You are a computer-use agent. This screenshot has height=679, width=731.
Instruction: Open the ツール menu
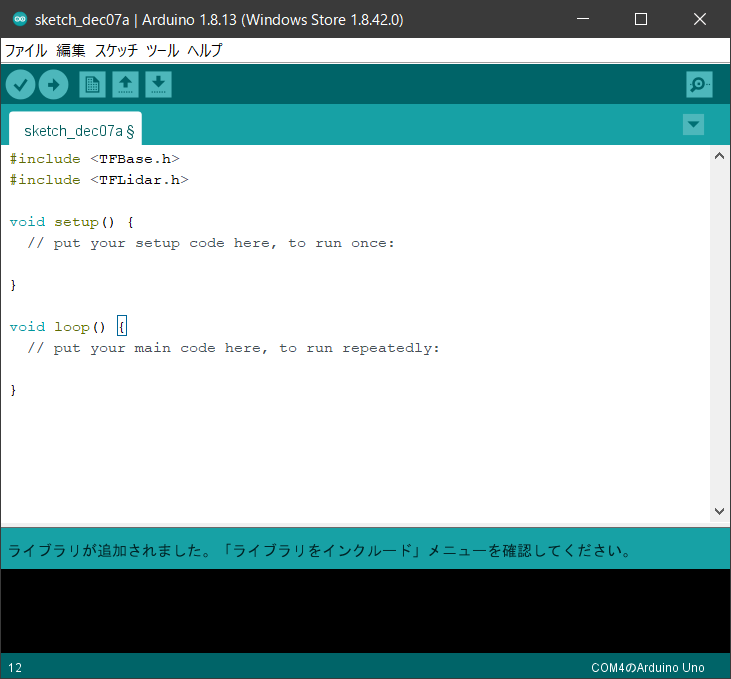pyautogui.click(x=162, y=50)
